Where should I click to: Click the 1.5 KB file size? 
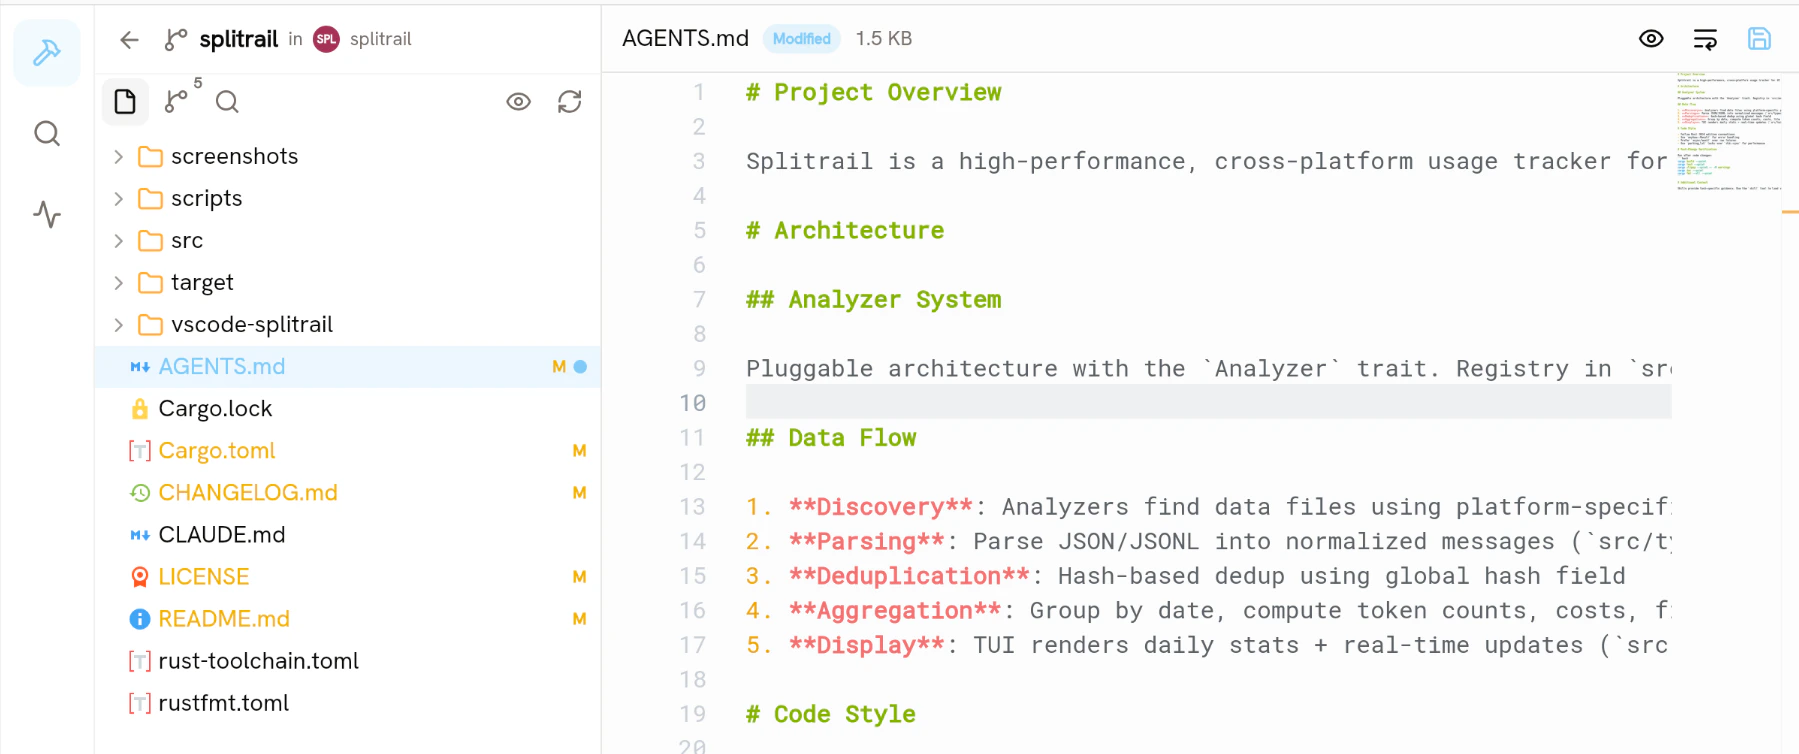click(x=884, y=38)
